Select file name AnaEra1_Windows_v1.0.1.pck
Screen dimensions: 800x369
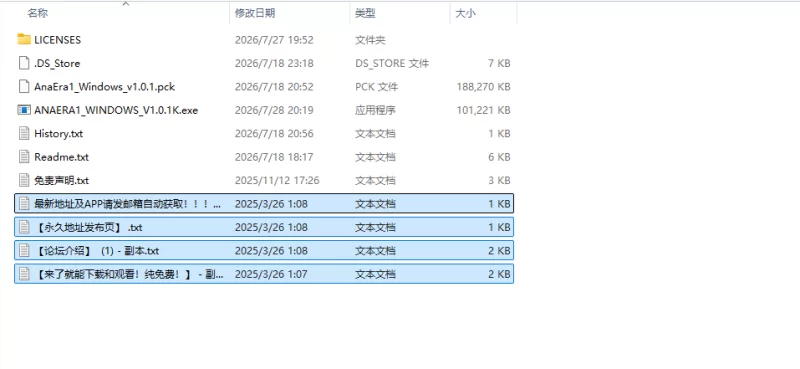(x=105, y=87)
